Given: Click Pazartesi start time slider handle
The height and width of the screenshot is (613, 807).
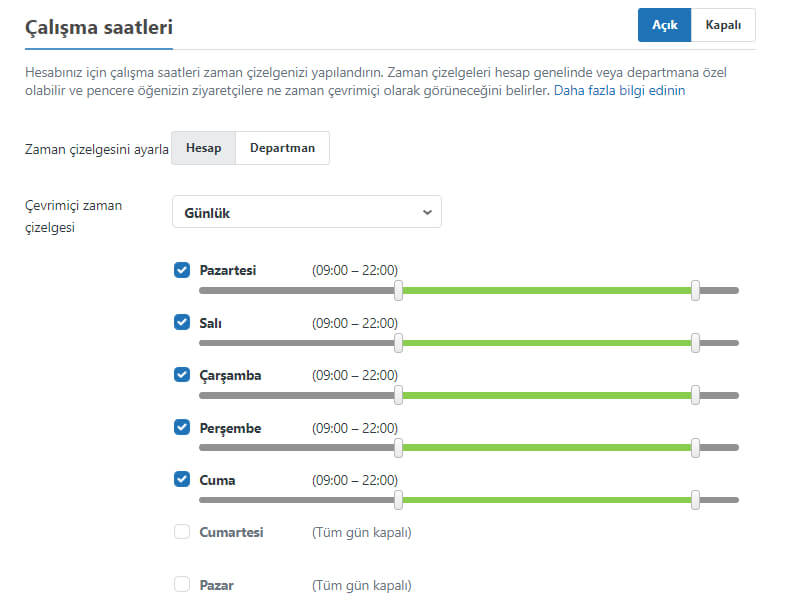Looking at the screenshot, I should click(399, 290).
